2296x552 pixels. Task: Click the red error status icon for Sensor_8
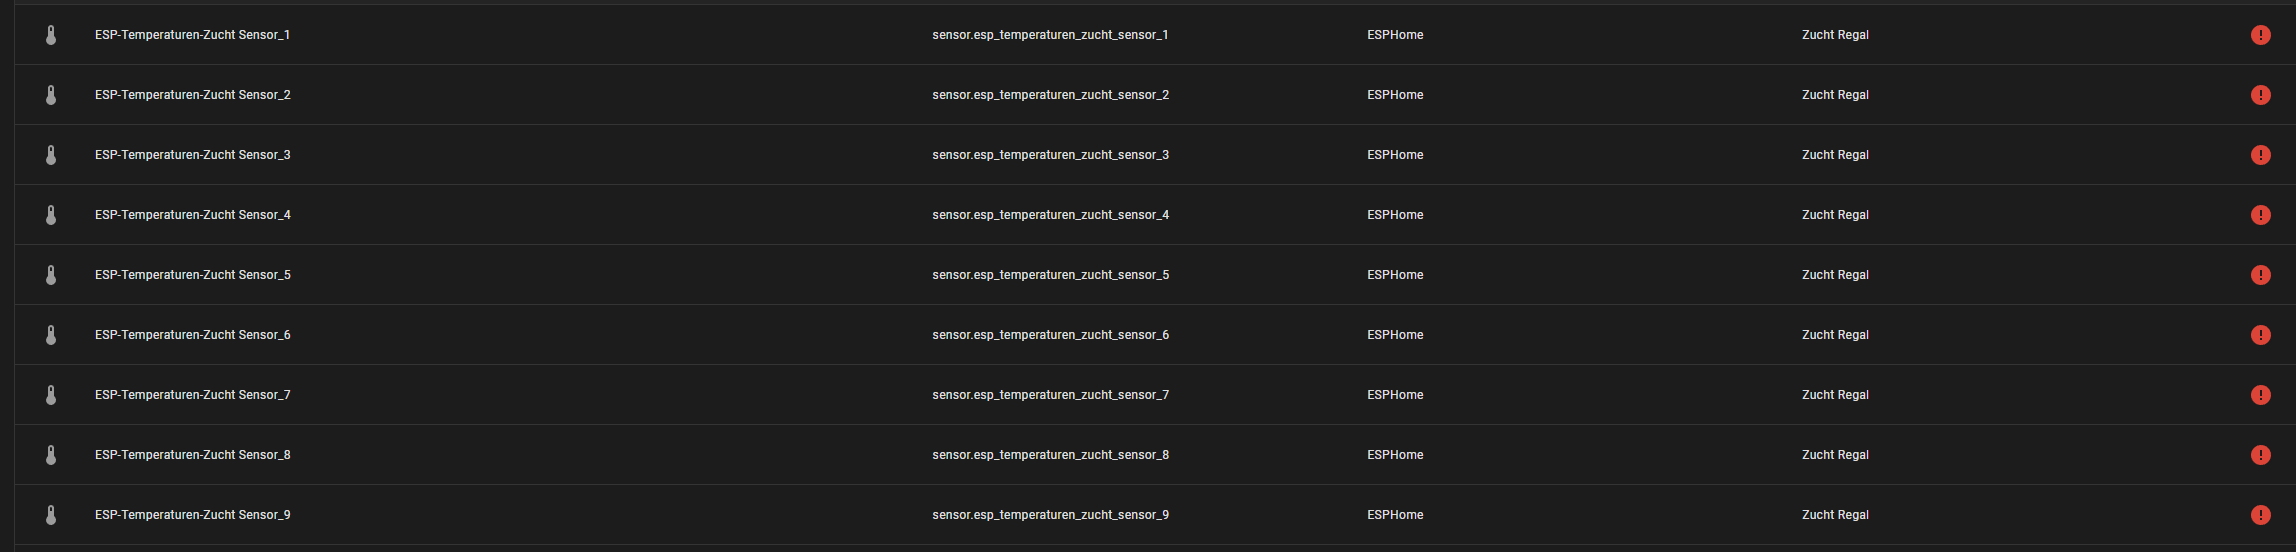(x=2260, y=455)
